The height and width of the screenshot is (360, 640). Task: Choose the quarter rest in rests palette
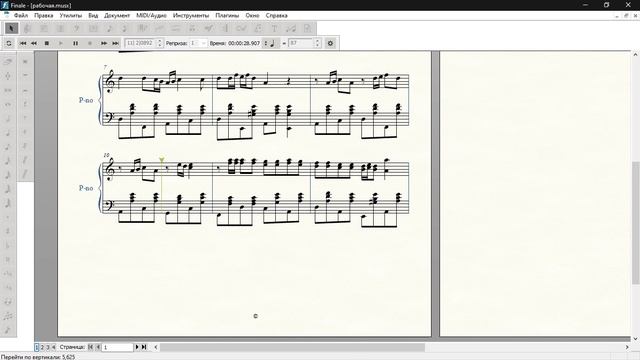(25, 104)
